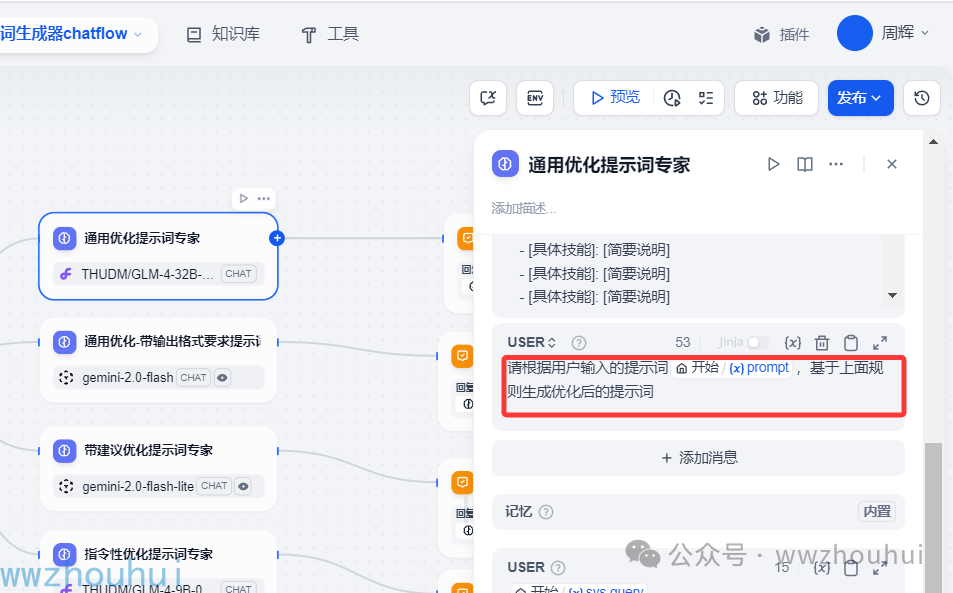
Task: Click the plus handle on 通用优化提示词专家 node
Action: pos(277,238)
